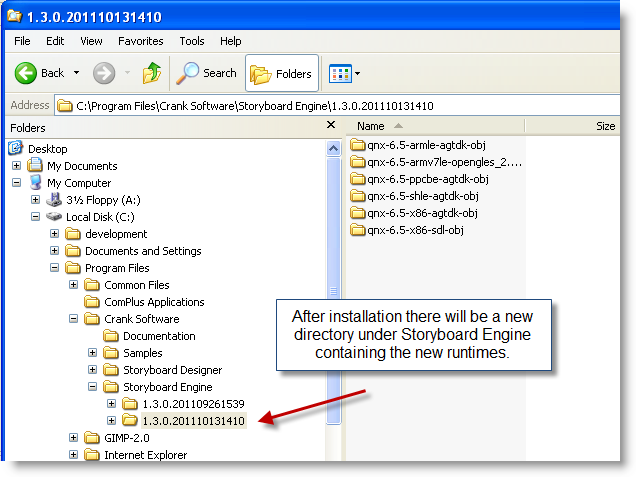Select Storyboard Designer folder label
Screen dimensions: 636x477
coord(172,370)
